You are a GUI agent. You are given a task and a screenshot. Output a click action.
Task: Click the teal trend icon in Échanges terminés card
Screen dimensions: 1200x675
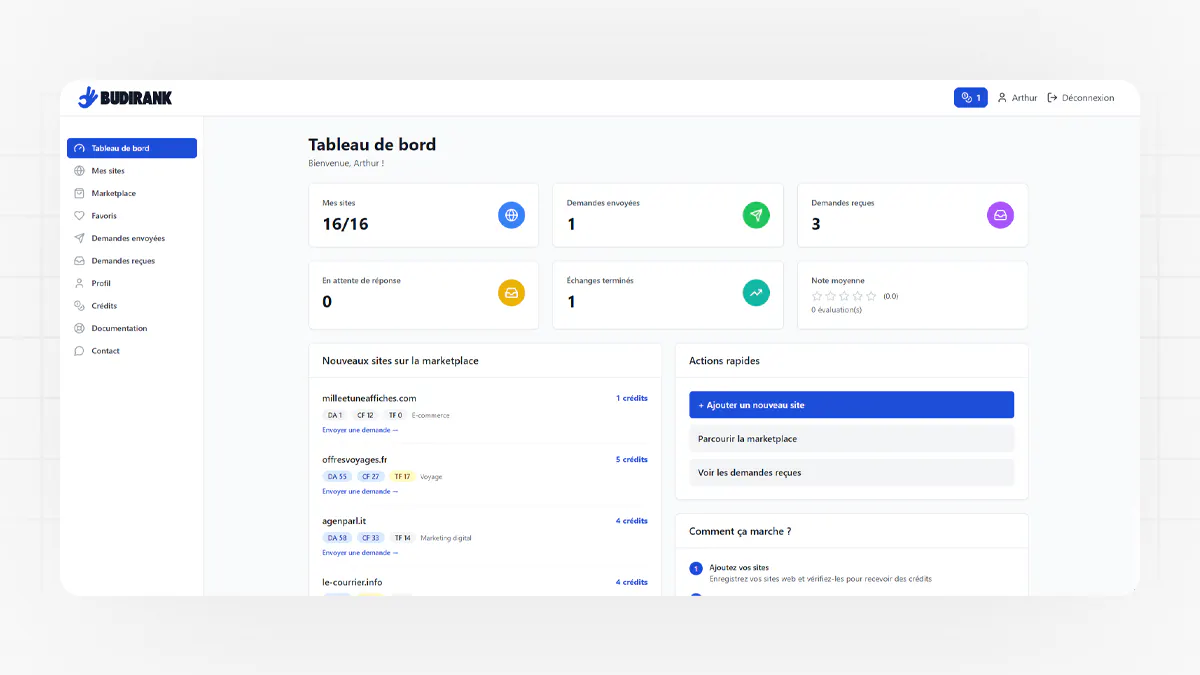[756, 293]
